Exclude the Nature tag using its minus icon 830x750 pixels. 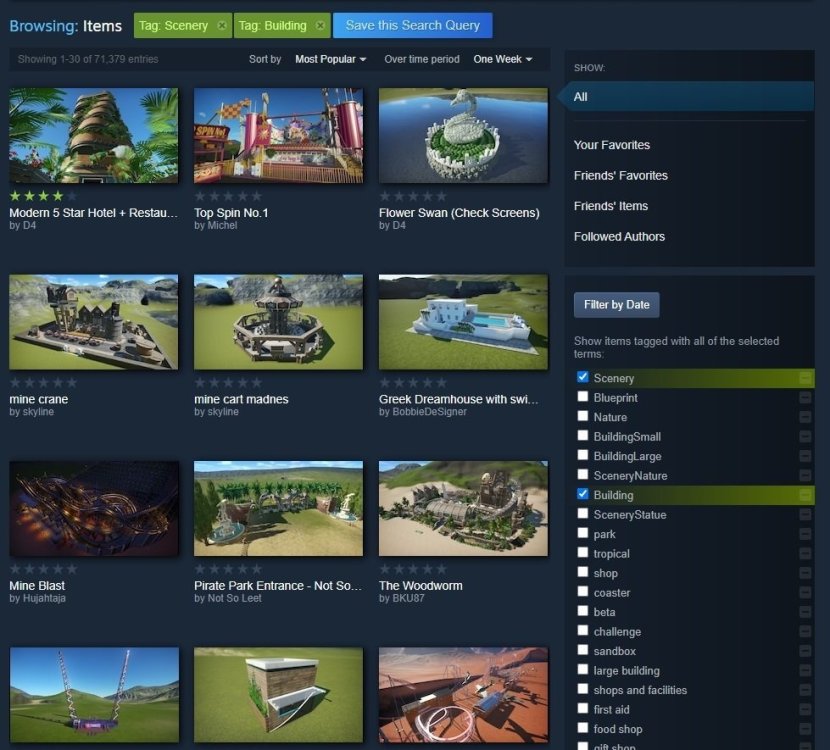(808, 417)
